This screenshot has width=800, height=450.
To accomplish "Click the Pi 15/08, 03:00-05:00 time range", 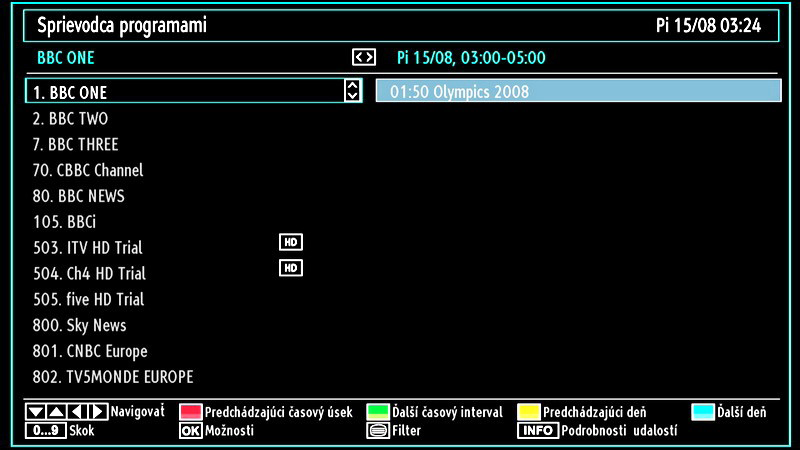I will click(471, 58).
